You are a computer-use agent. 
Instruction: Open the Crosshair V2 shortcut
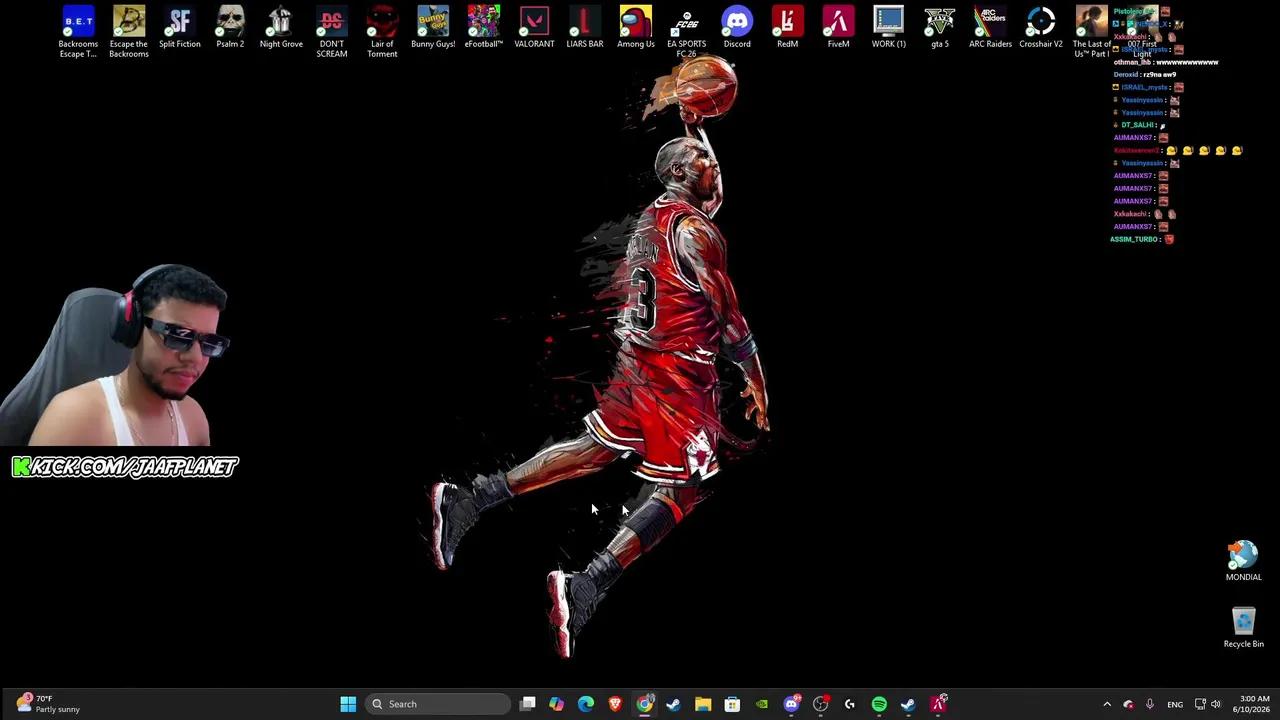tap(1041, 27)
